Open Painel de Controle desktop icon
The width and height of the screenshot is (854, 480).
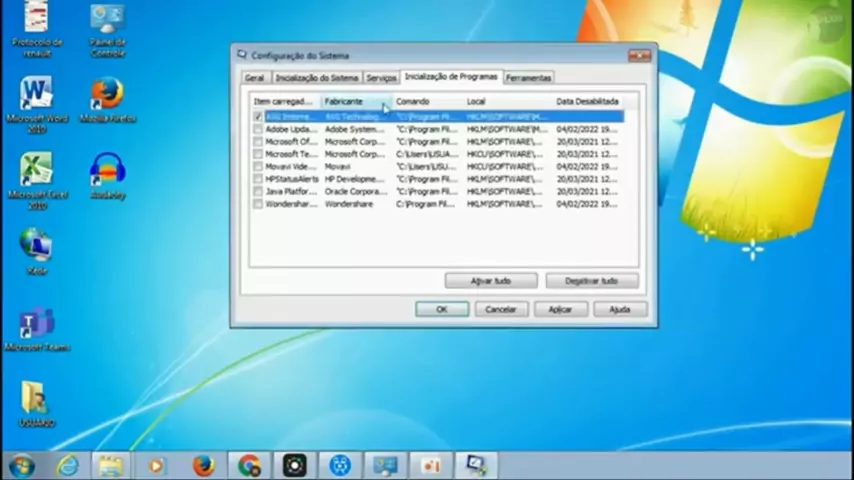coord(107,29)
